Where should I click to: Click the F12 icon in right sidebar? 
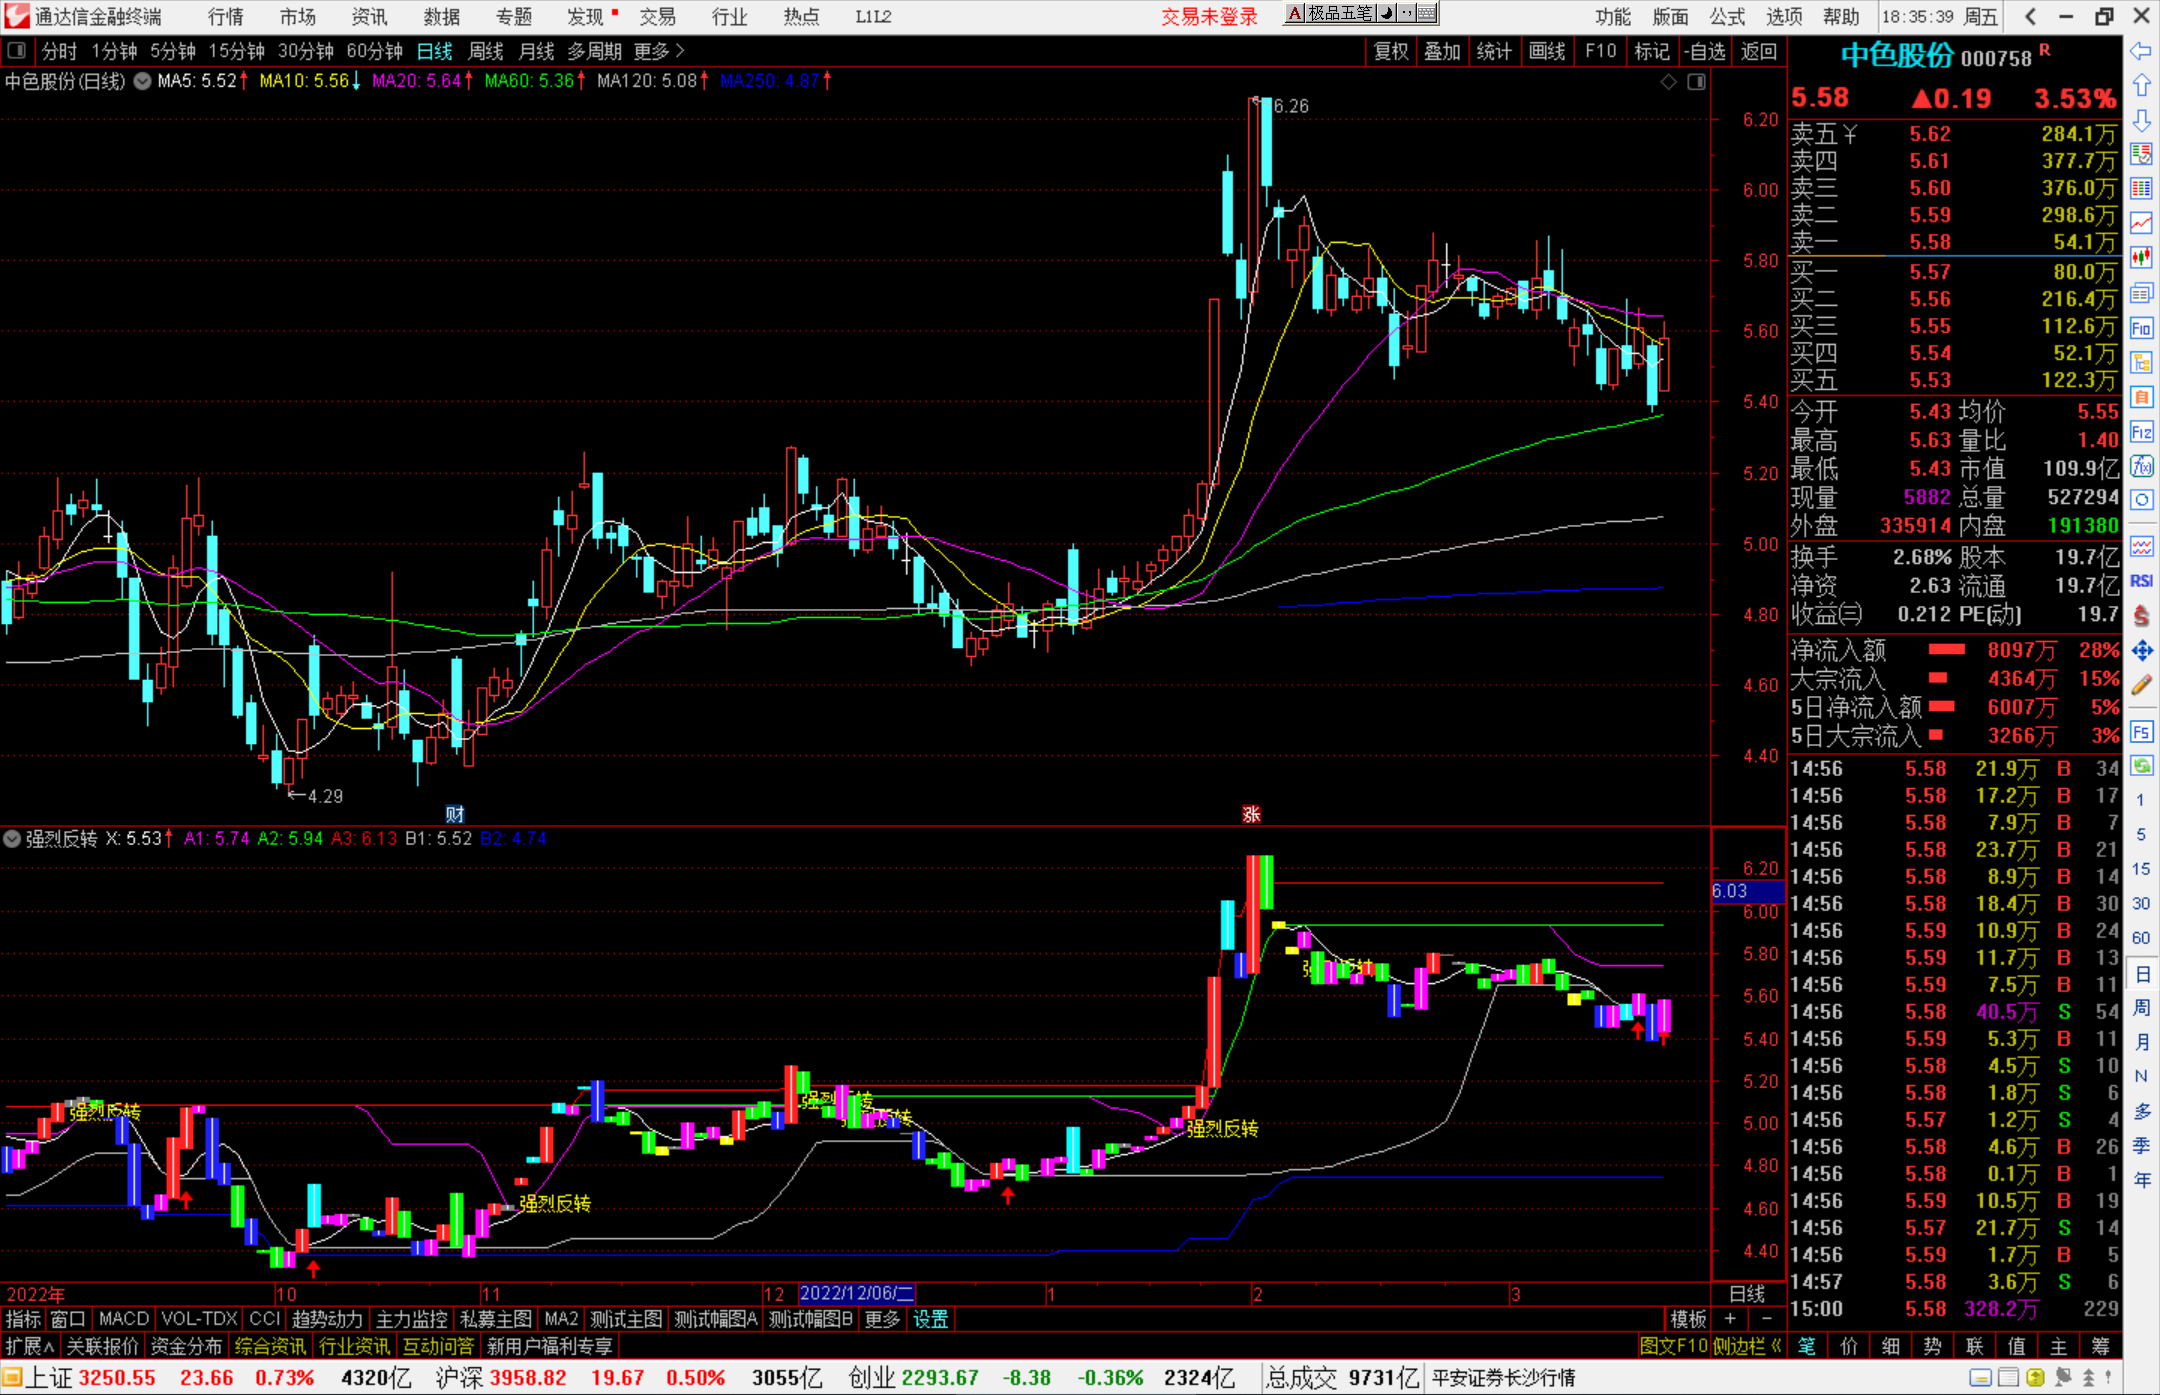pyautogui.click(x=2141, y=432)
